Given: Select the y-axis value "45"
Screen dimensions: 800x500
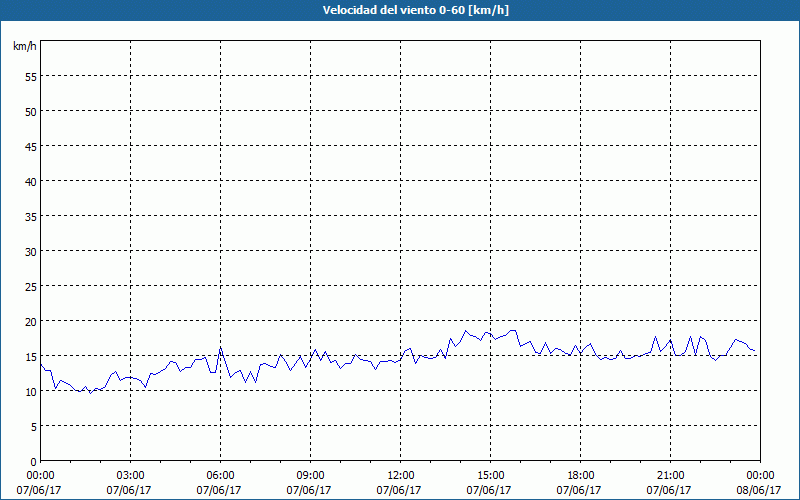Looking at the screenshot, I should [x=31, y=146].
